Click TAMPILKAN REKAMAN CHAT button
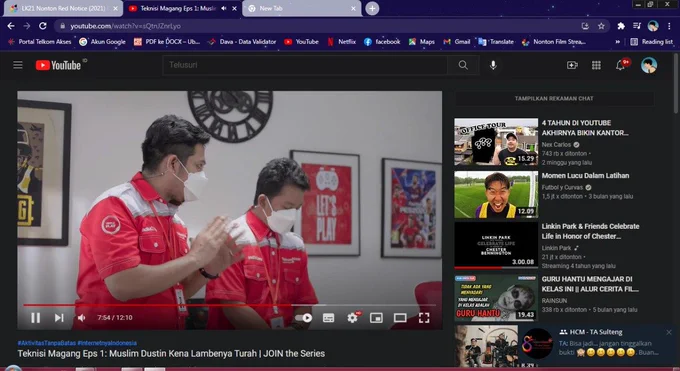 (x=554, y=98)
